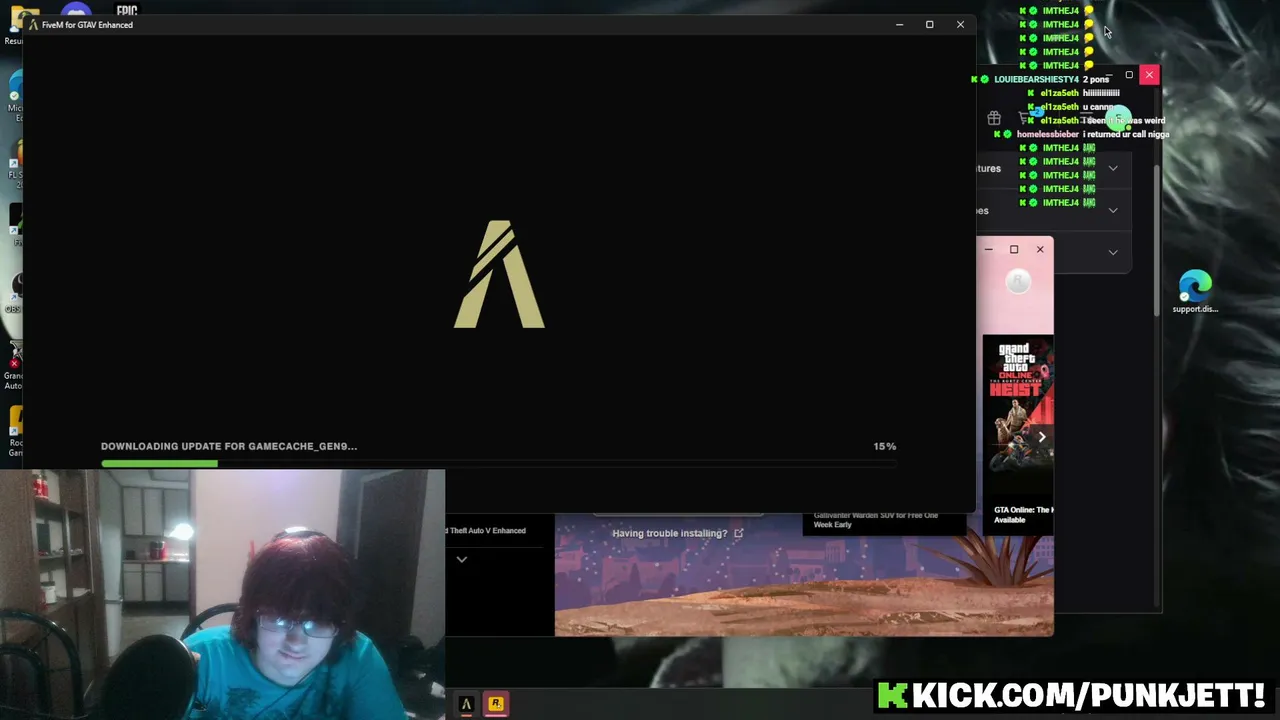Screen dimensions: 1280x720
Task: Minimize the pink Rockstar launcher window
Action: pos(989,249)
